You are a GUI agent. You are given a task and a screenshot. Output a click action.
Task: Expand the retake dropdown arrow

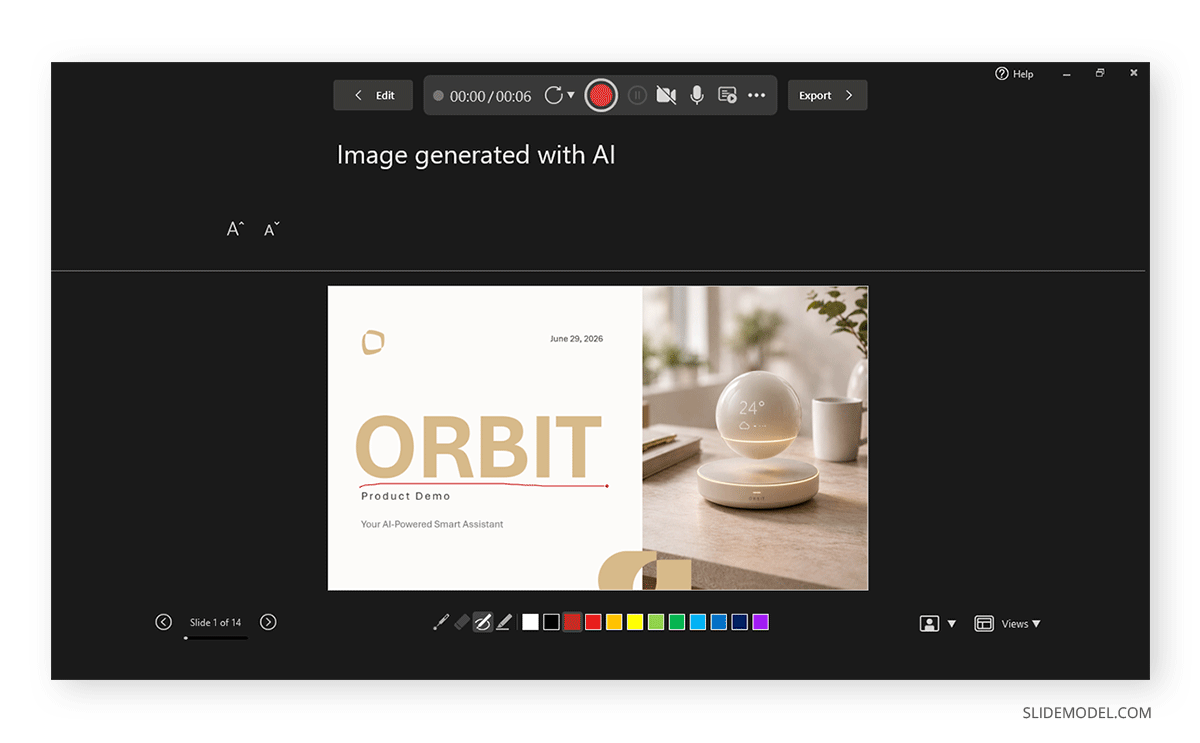click(571, 95)
